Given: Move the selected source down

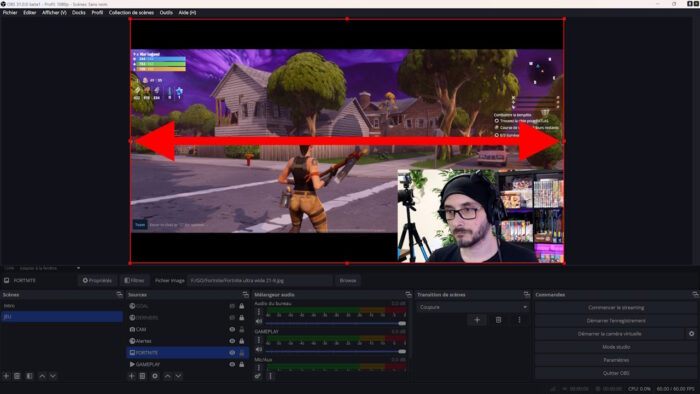Looking at the screenshot, I should pyautogui.click(x=178, y=376).
